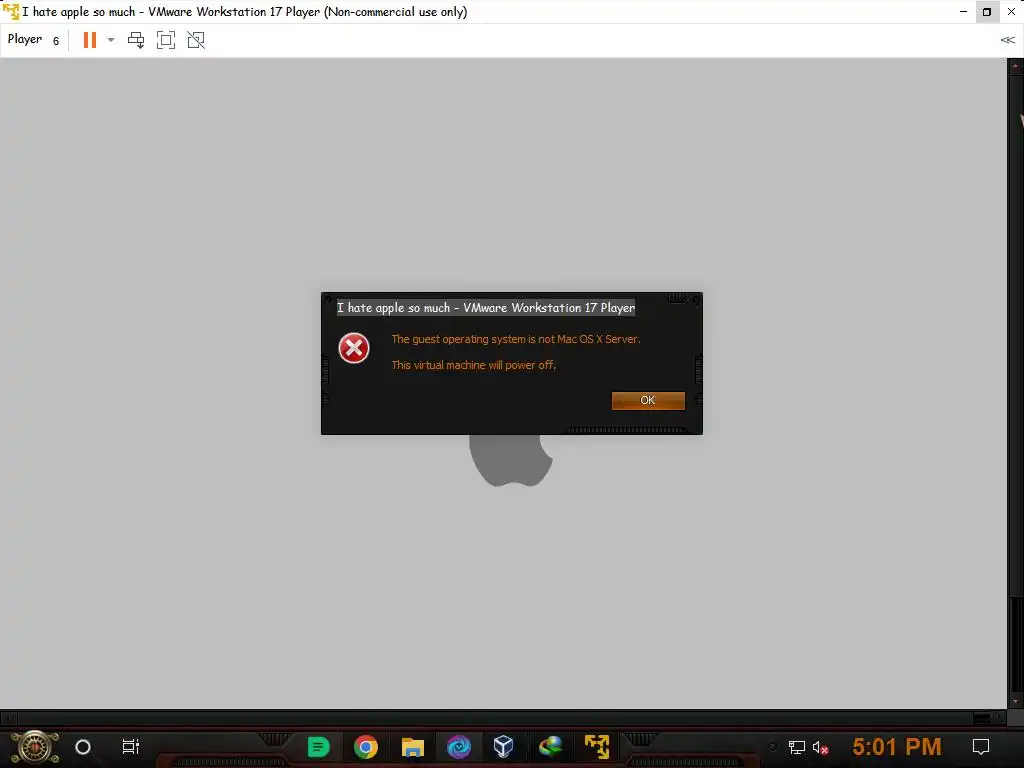Open the Action Center notifications icon
Image resolution: width=1024 pixels, height=768 pixels.
981,746
